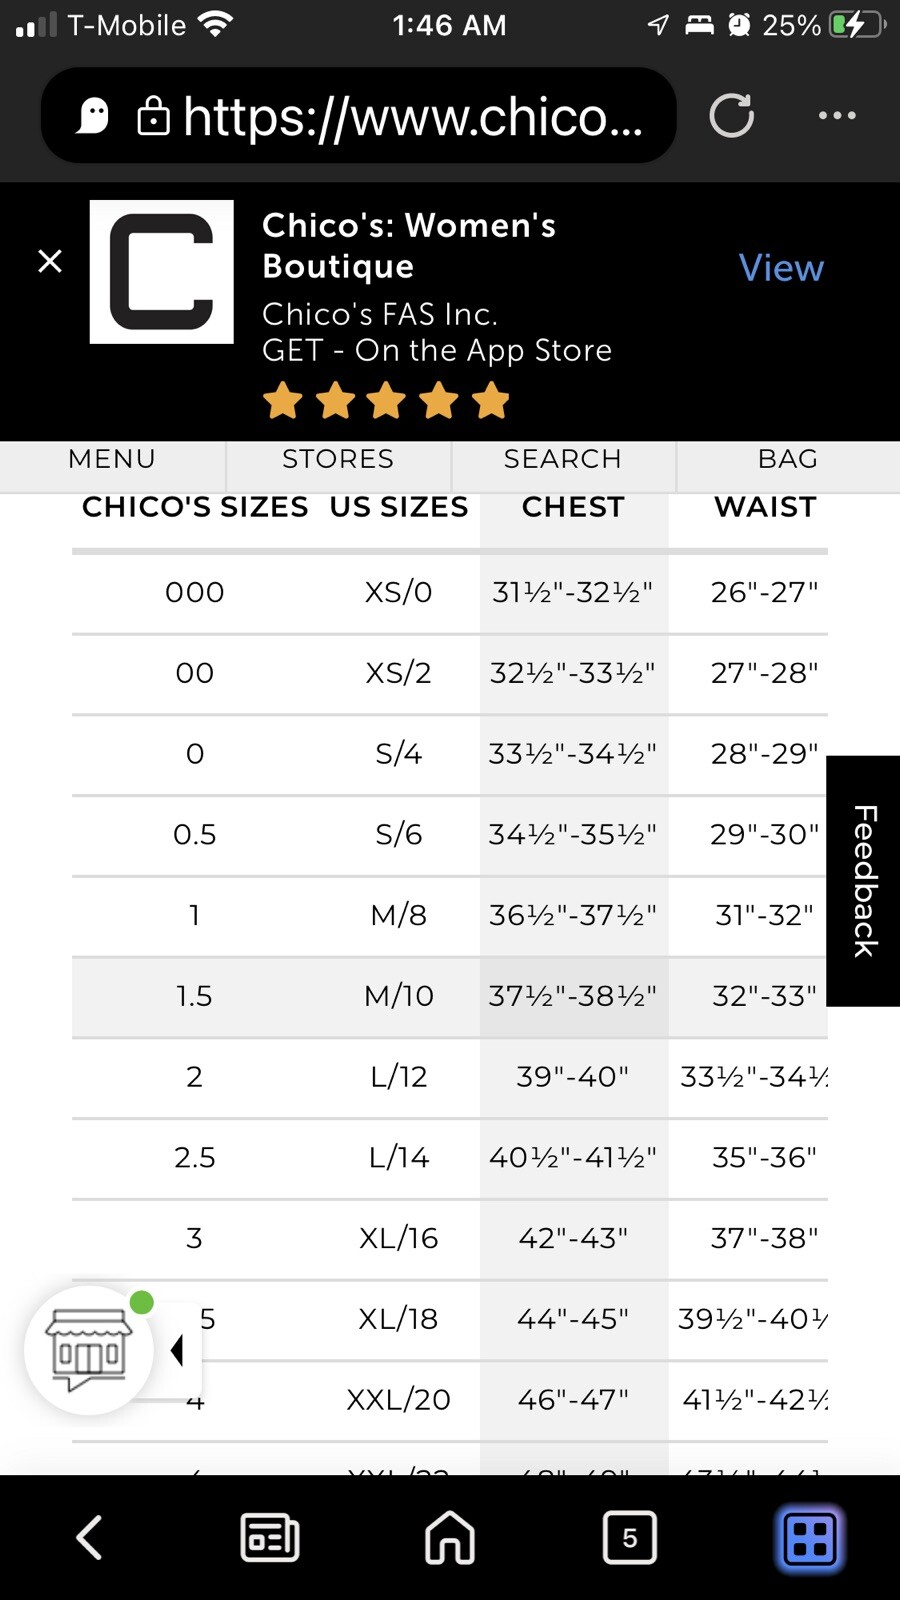Viewport: 900px width, 1600px height.
Task: Tap the Chico's app logo thumbnail
Action: point(162,272)
